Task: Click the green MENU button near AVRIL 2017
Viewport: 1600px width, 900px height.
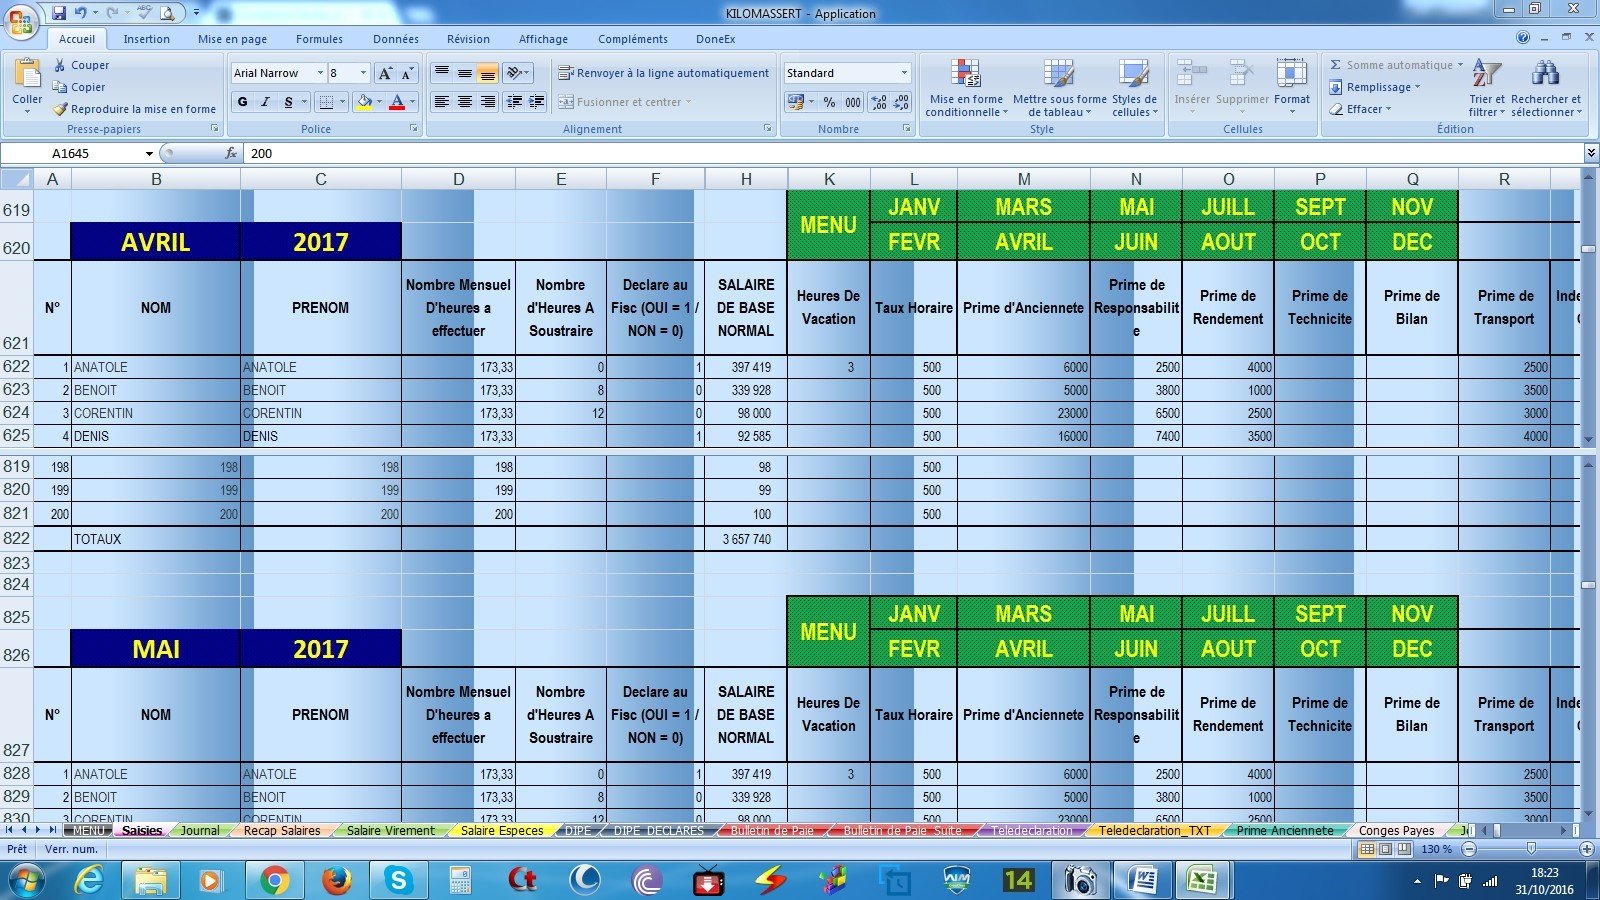Action: [x=828, y=225]
